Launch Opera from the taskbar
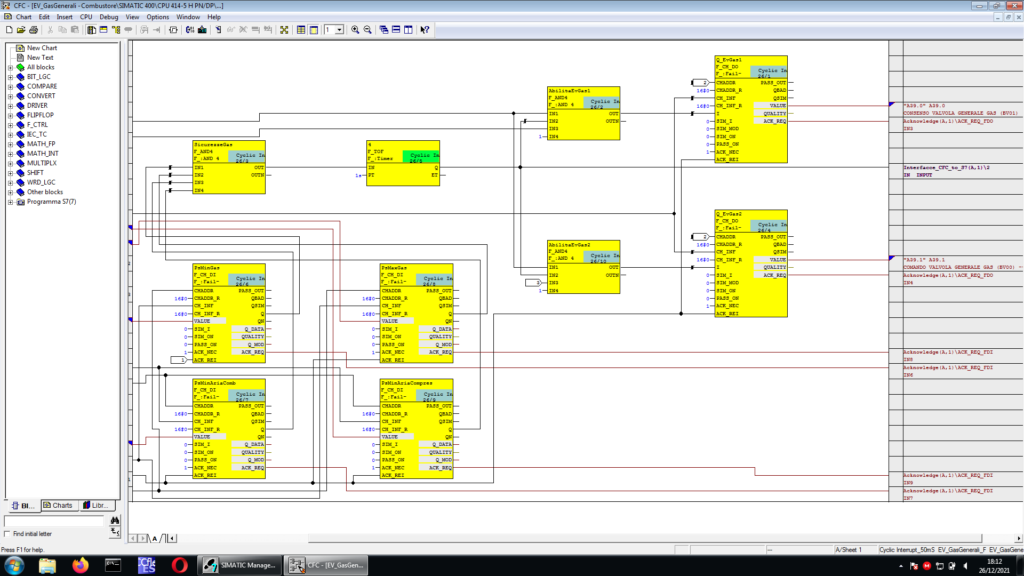This screenshot has height=576, width=1024. click(180, 566)
